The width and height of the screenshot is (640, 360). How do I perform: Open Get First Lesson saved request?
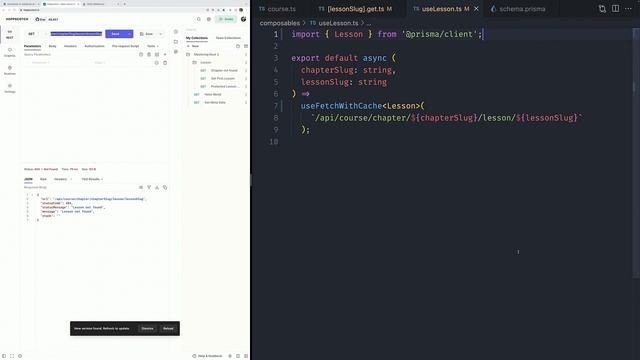pyautogui.click(x=222, y=78)
